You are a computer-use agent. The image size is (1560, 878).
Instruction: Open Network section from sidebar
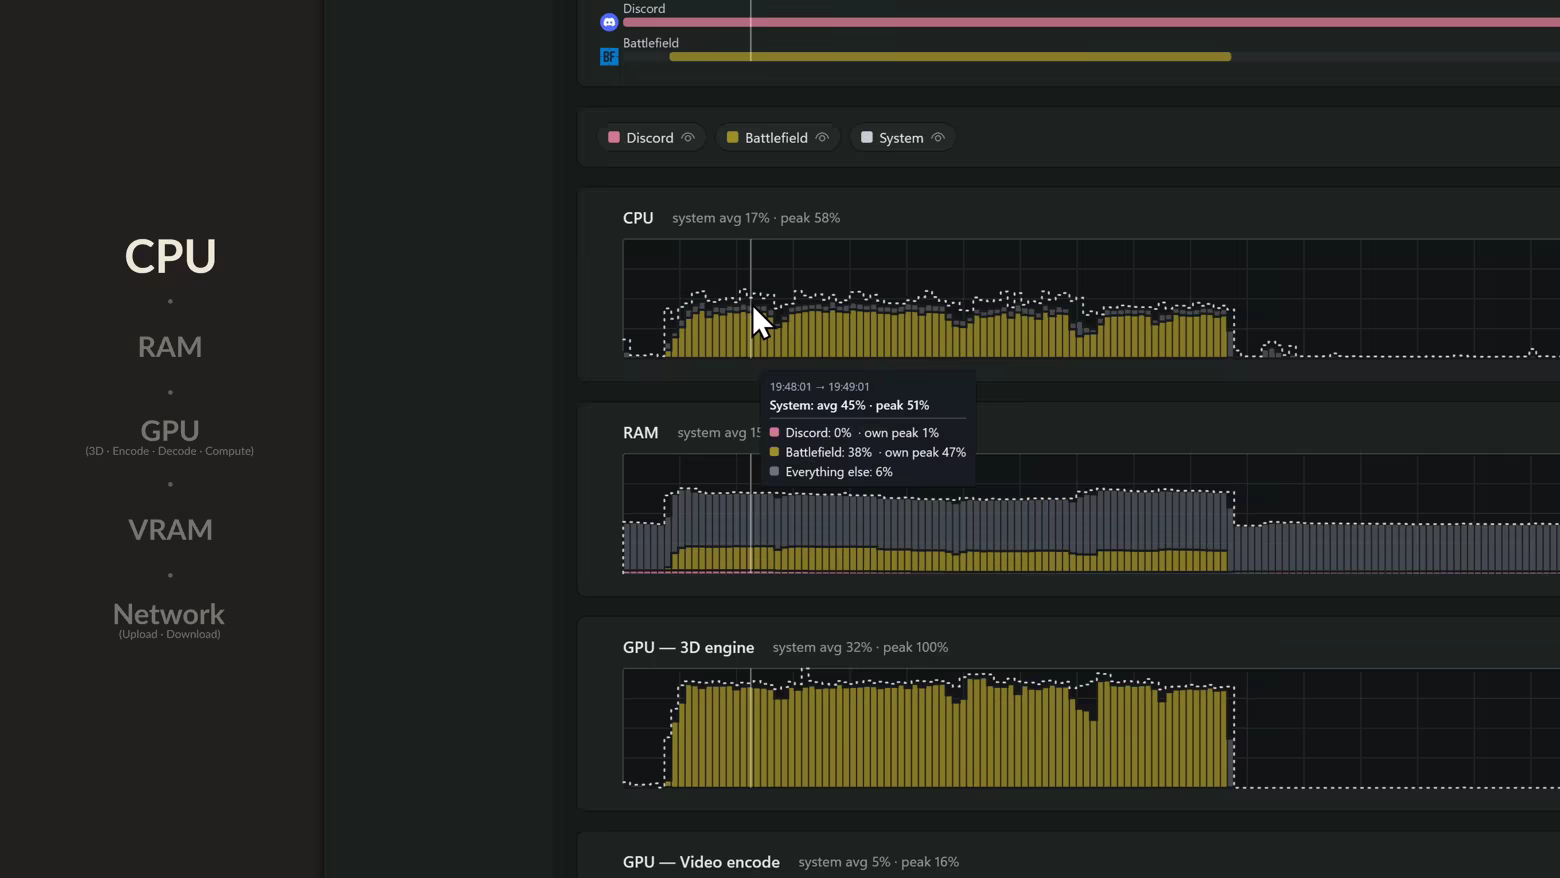coord(169,614)
